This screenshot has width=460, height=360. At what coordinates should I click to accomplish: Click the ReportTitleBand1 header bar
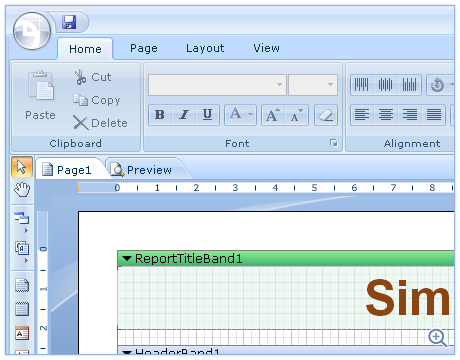pyautogui.click(x=286, y=259)
